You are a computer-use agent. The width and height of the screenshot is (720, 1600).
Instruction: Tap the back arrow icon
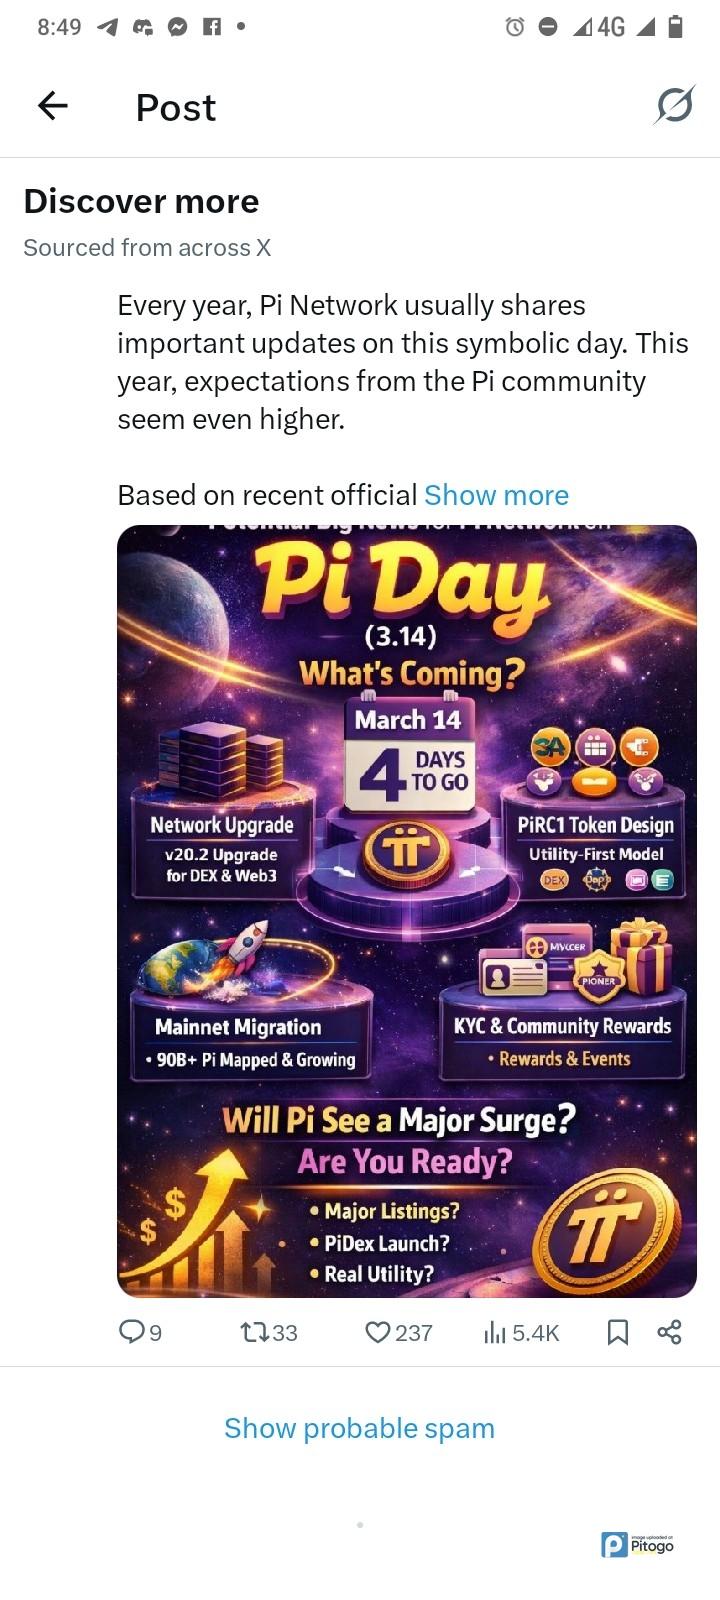(x=52, y=106)
